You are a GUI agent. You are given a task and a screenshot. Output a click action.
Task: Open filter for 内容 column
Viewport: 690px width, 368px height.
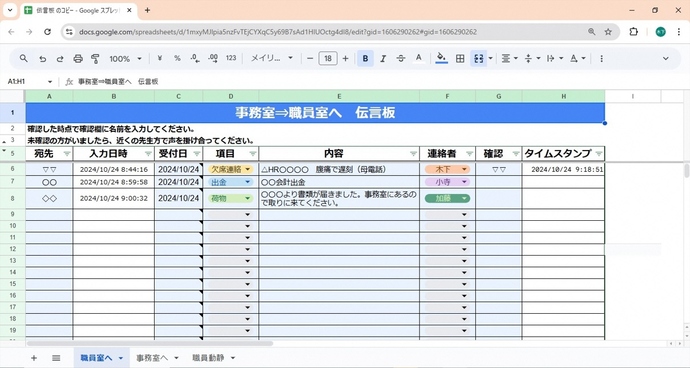click(413, 154)
